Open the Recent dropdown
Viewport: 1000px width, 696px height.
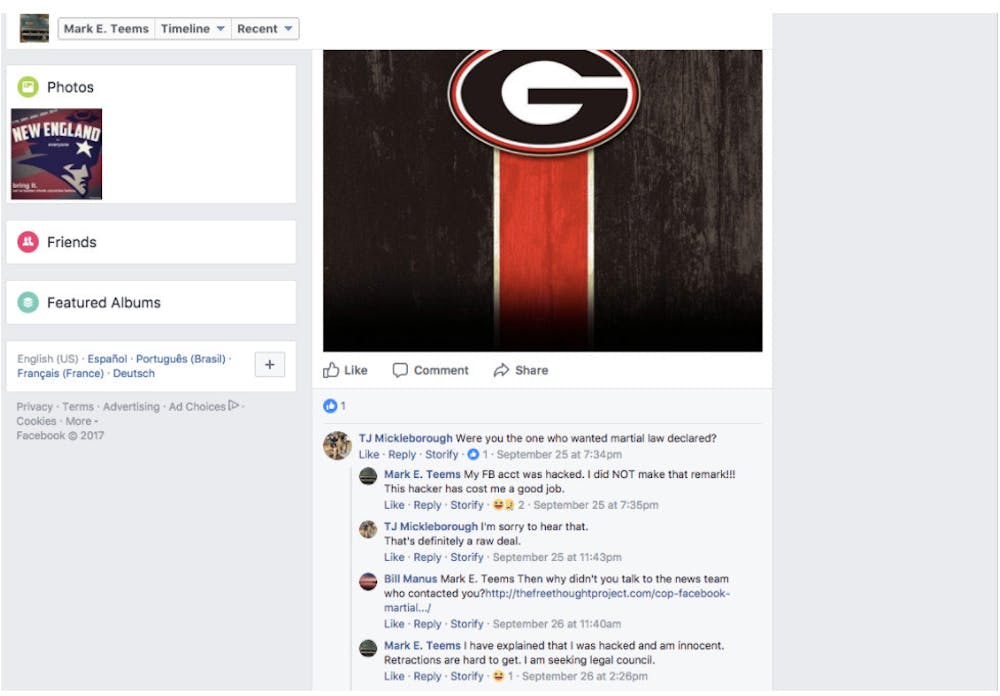(x=265, y=29)
